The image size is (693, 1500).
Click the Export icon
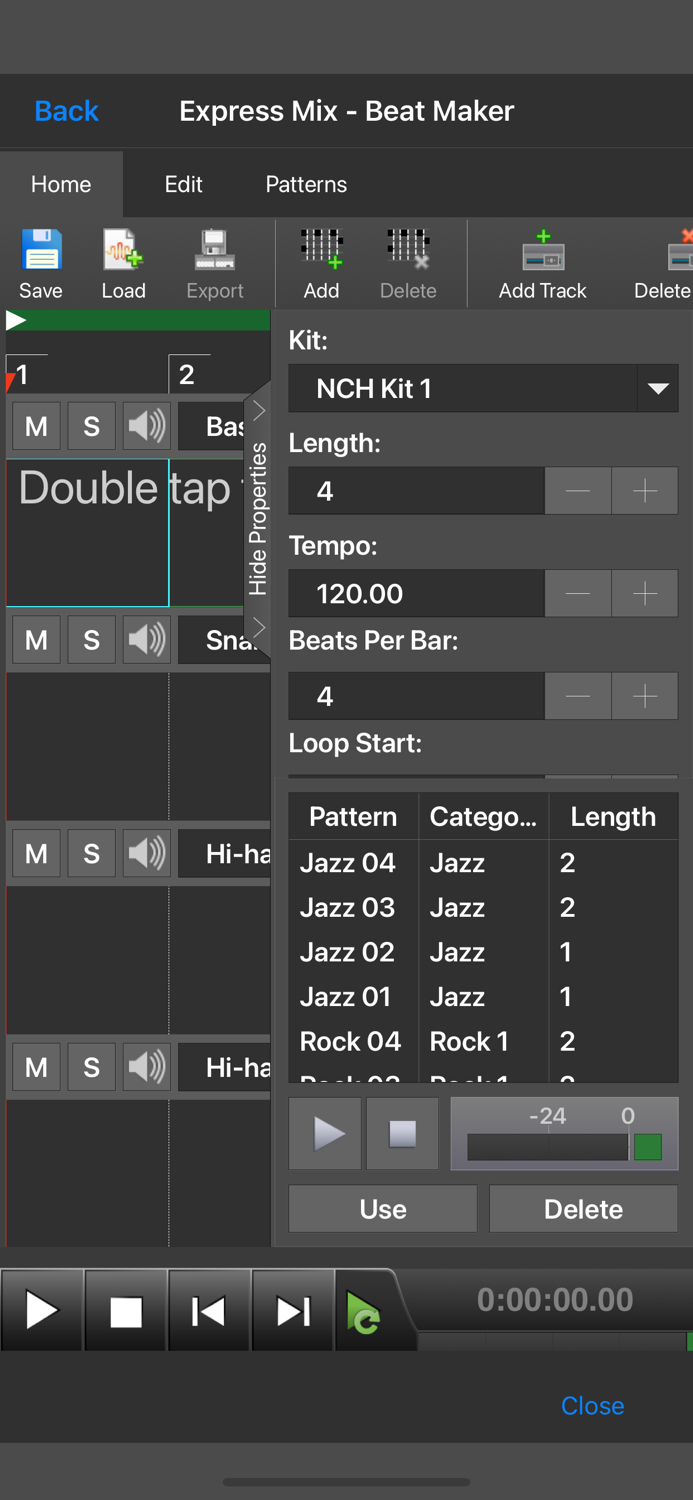point(214,262)
